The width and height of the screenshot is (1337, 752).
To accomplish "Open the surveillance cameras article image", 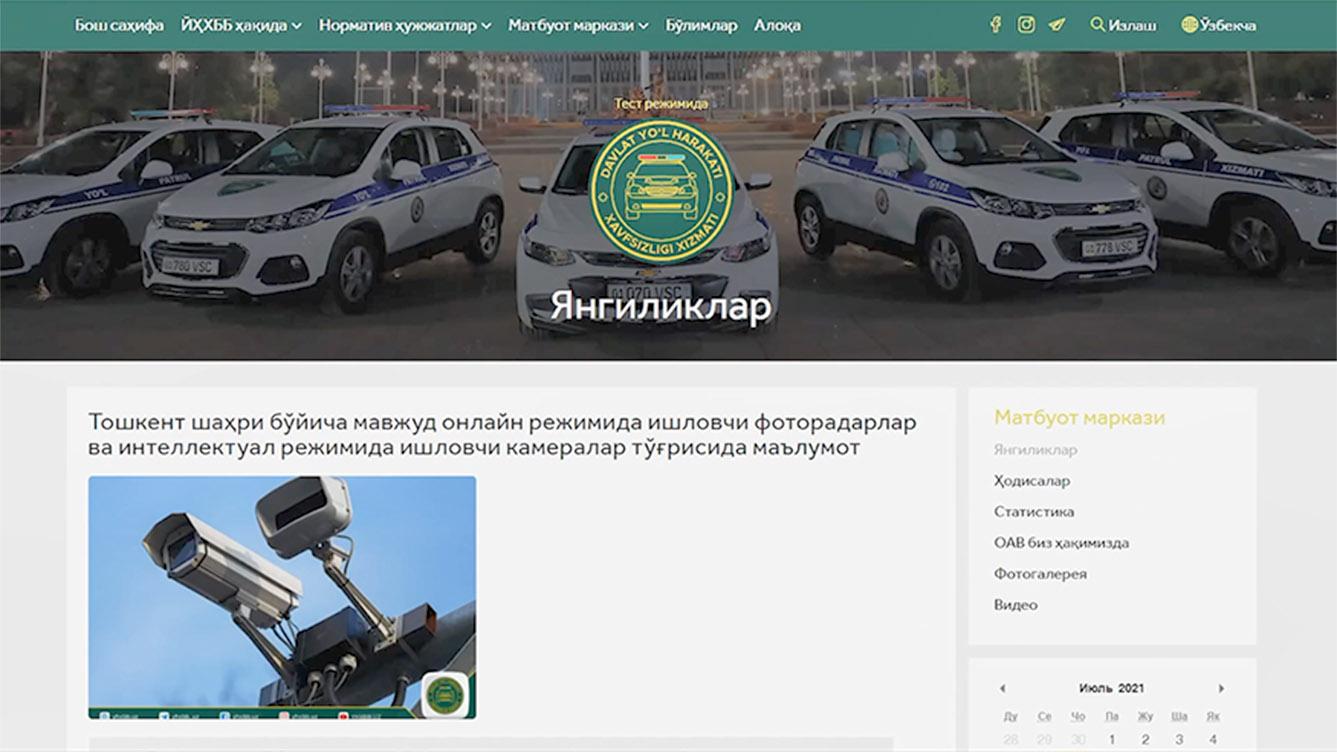I will pos(282,597).
